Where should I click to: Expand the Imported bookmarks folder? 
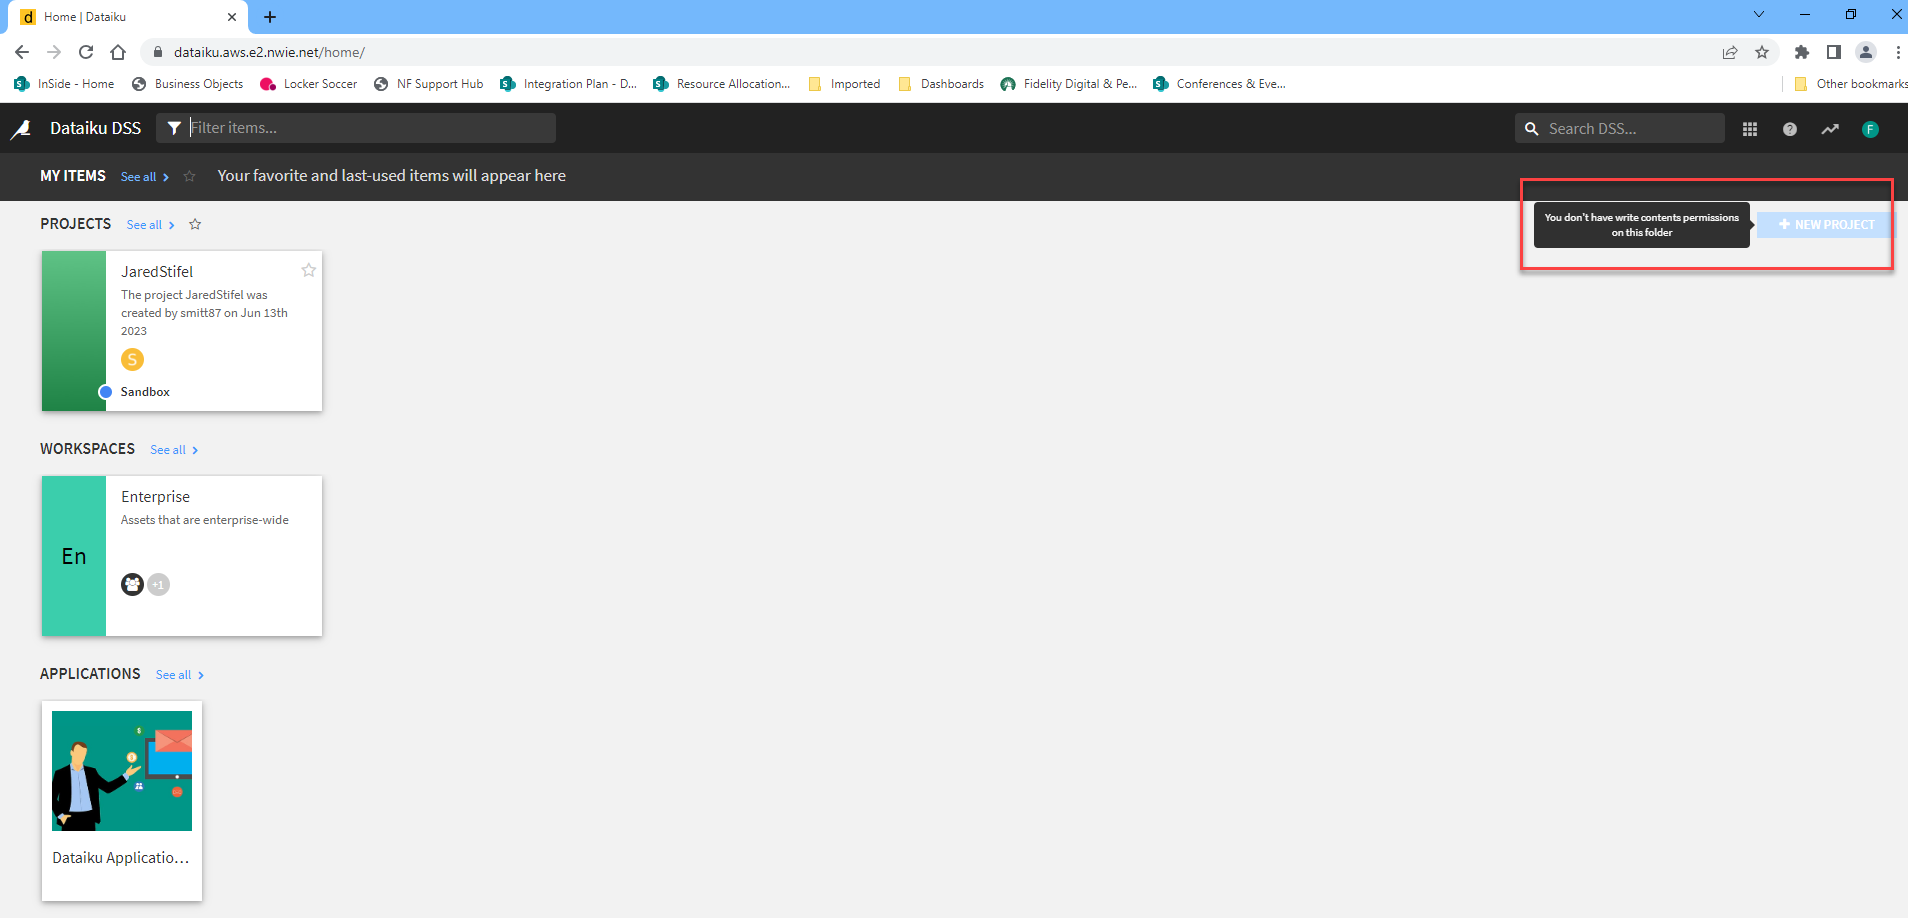click(x=844, y=84)
